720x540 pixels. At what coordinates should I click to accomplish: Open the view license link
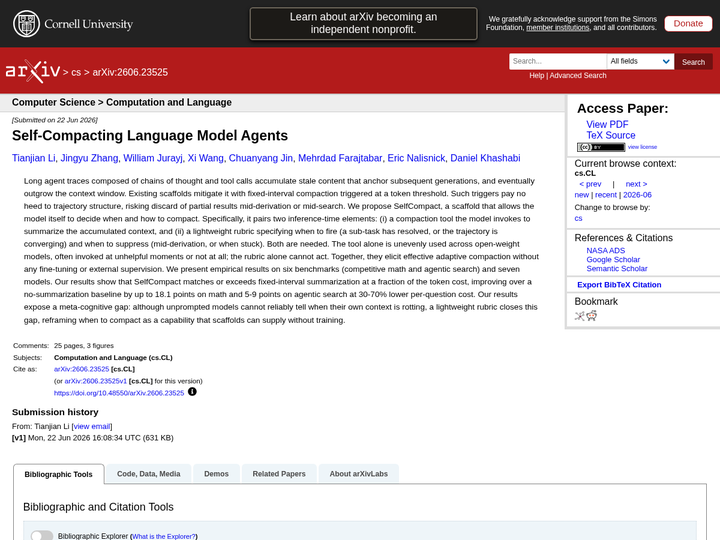tap(642, 147)
